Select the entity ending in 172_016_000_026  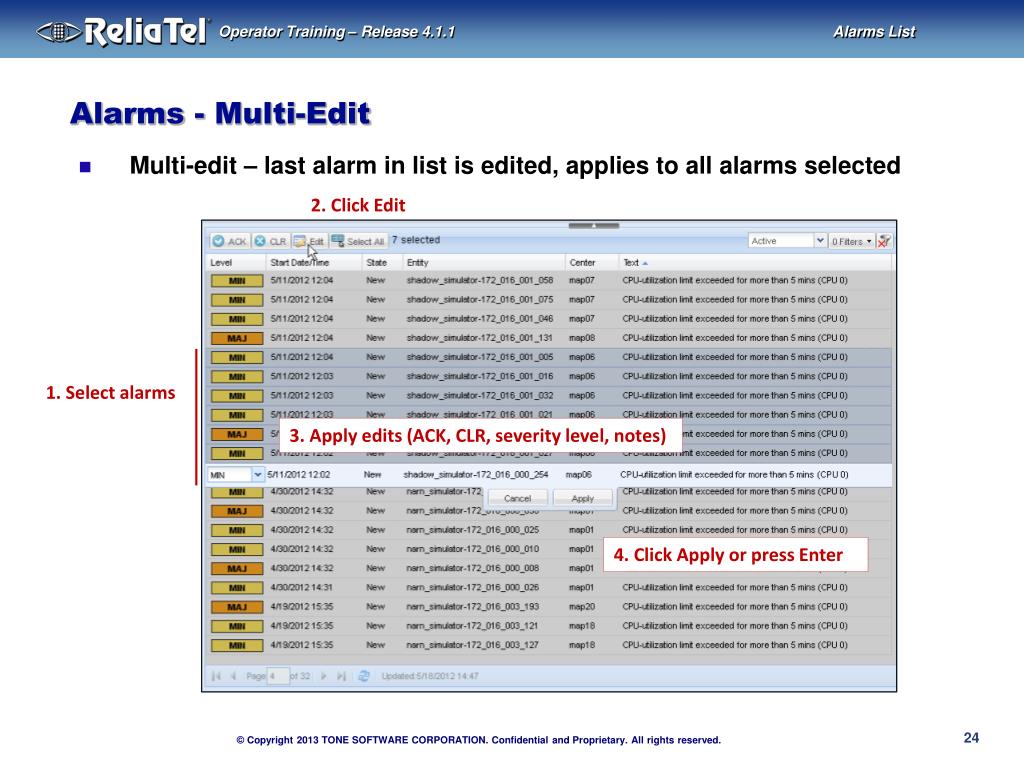click(x=472, y=587)
